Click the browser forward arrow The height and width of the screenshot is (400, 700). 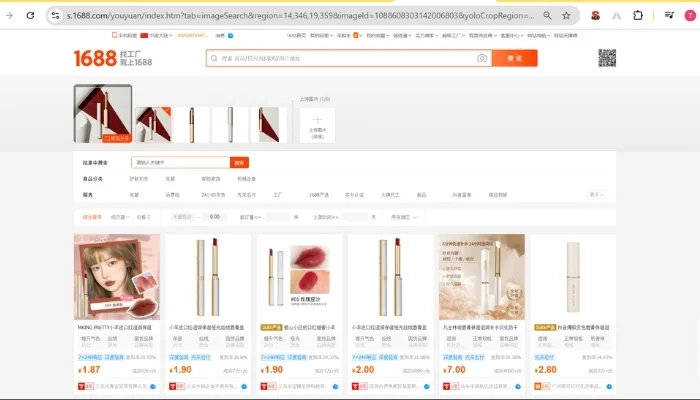(x=9, y=16)
